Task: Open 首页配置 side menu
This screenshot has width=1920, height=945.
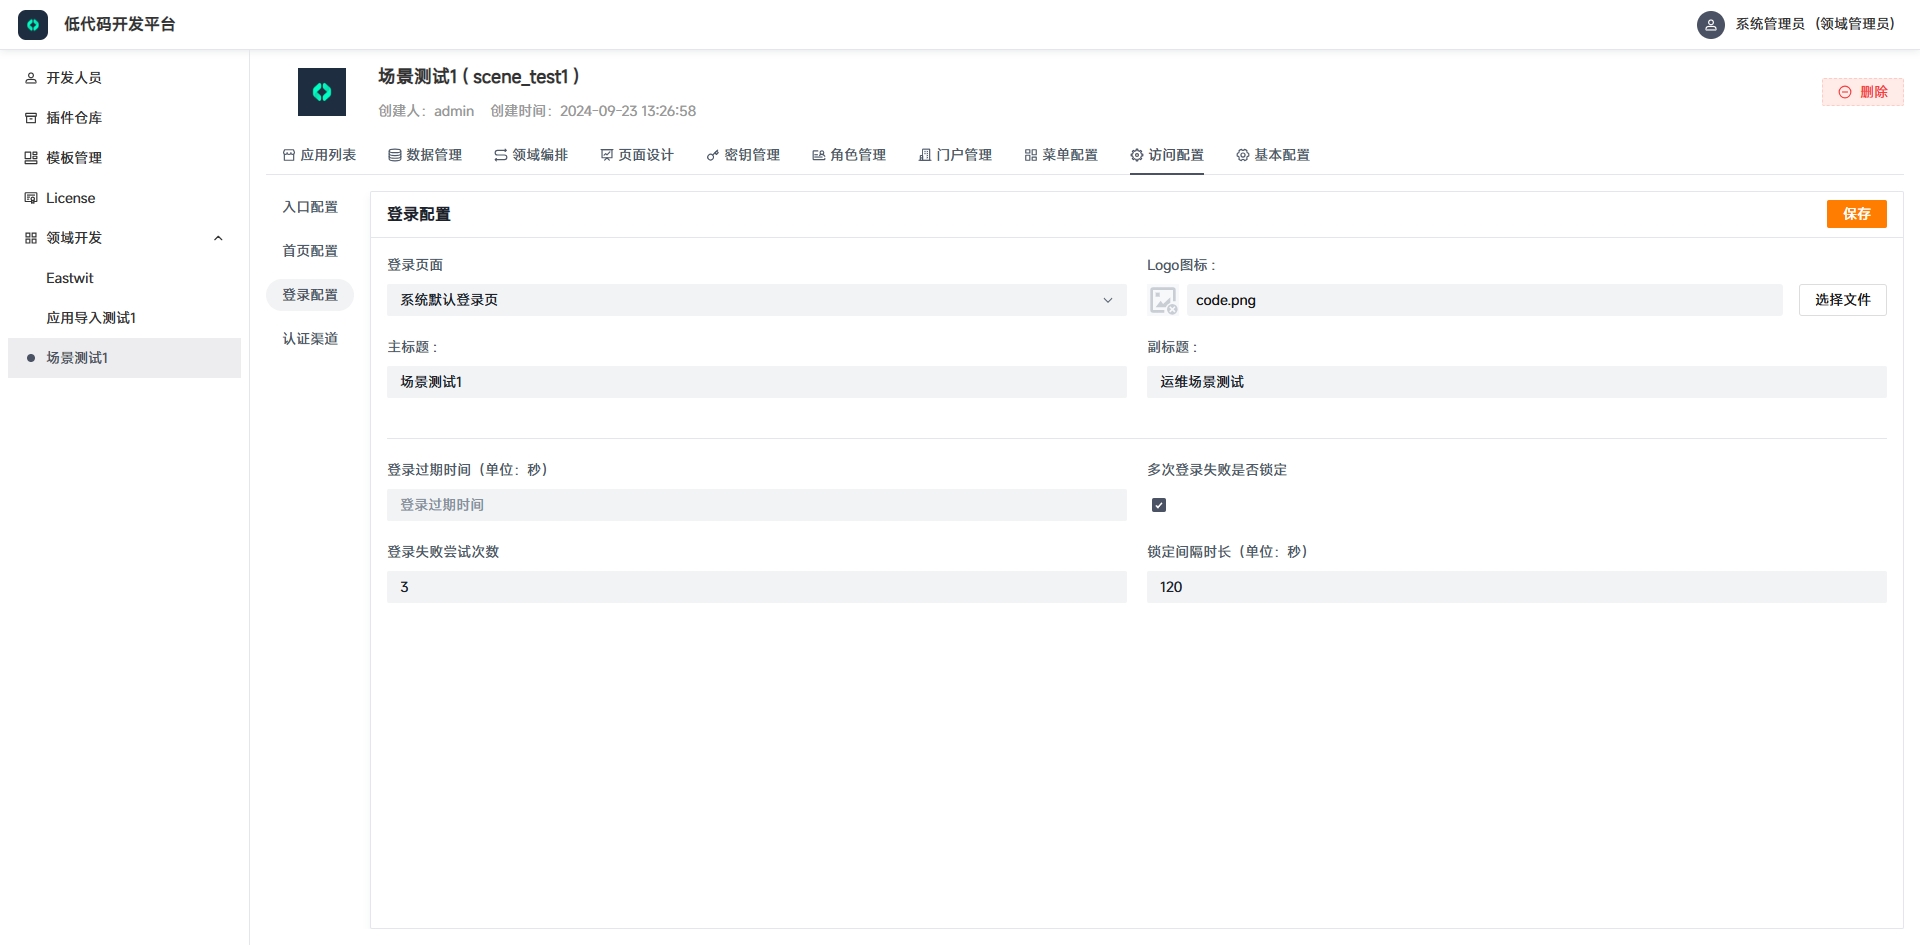Action: point(310,251)
